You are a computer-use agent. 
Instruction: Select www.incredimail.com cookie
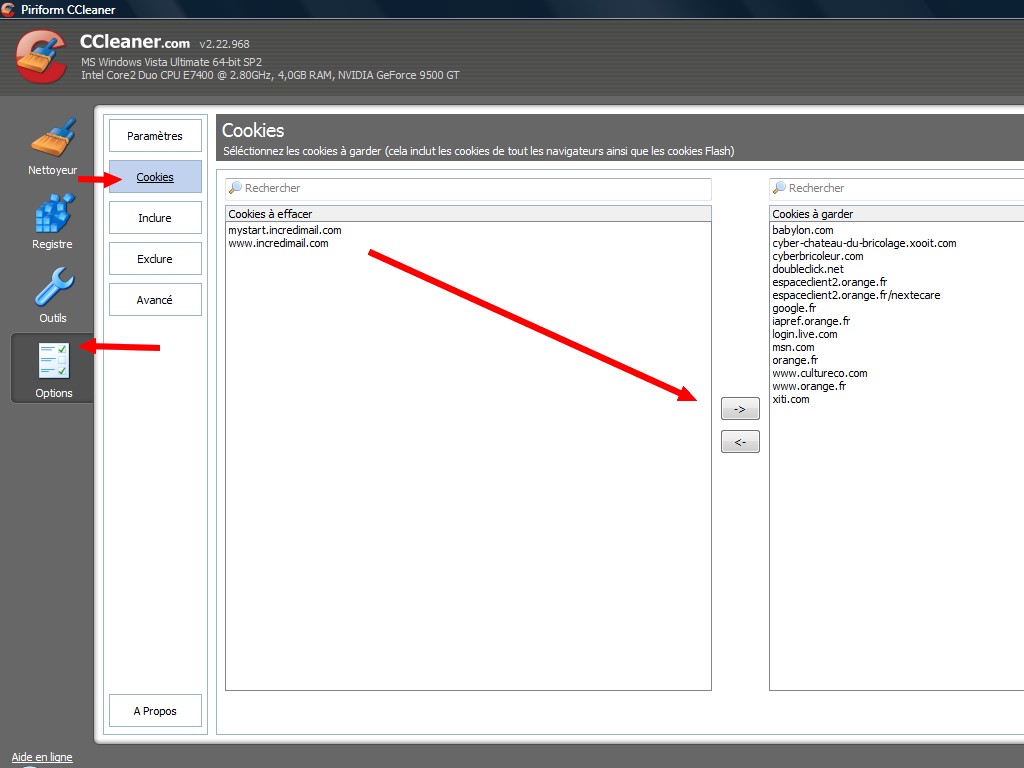click(278, 244)
